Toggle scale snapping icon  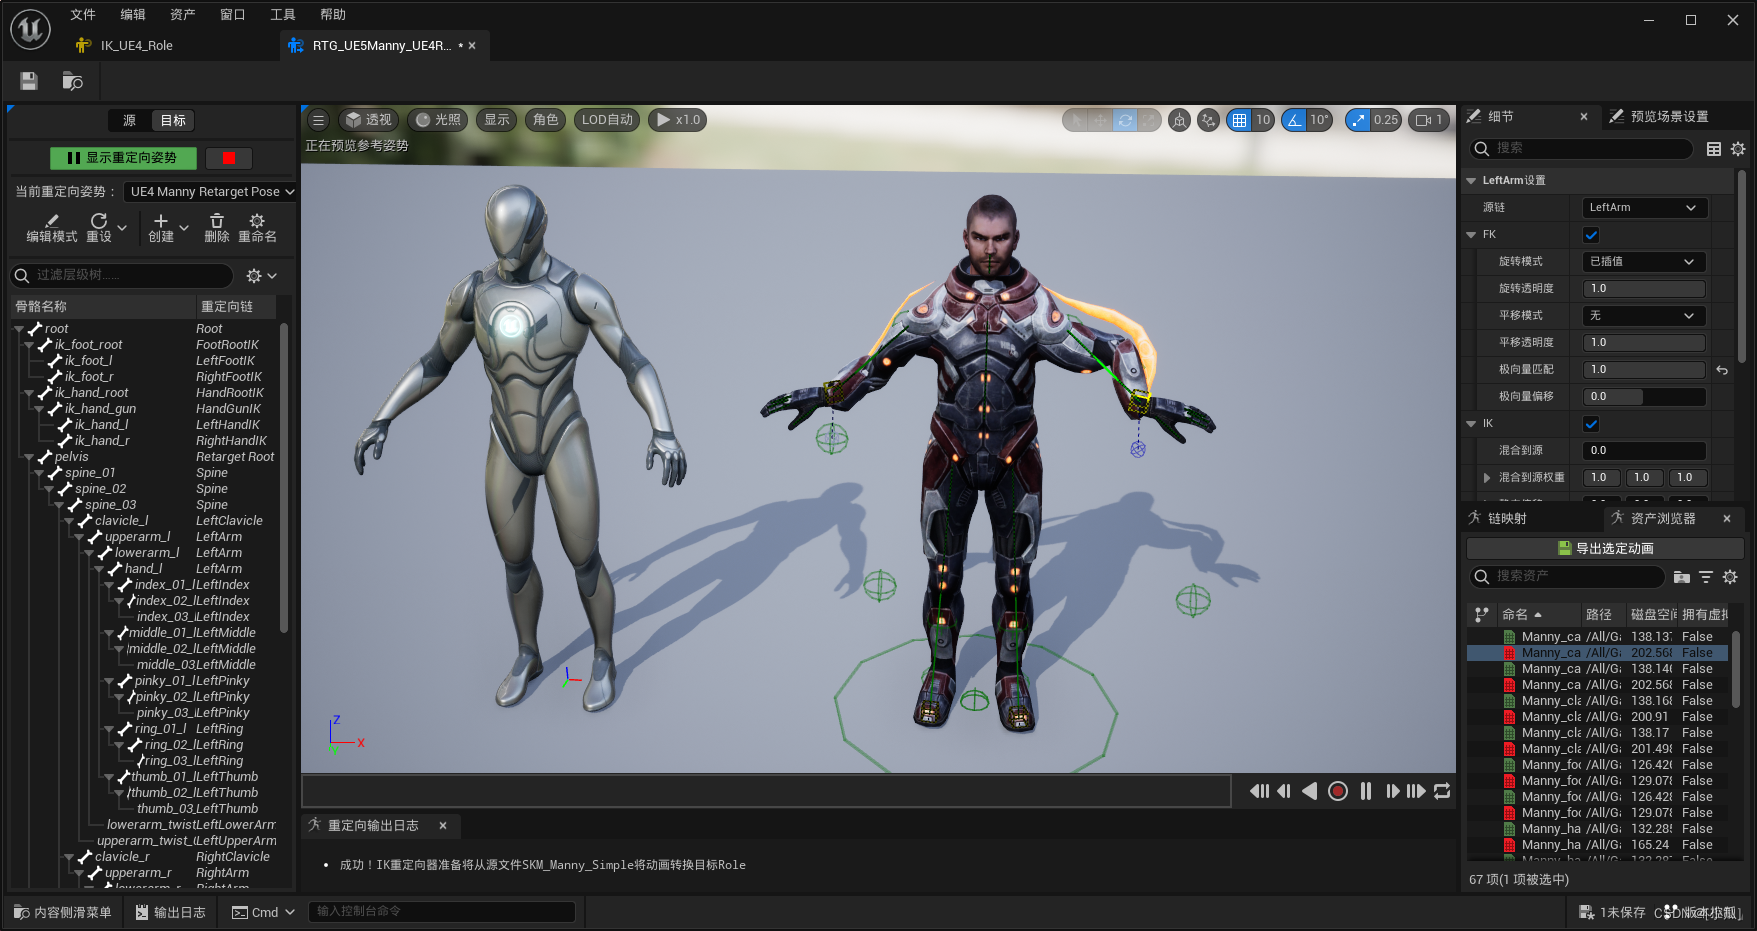pos(1358,120)
